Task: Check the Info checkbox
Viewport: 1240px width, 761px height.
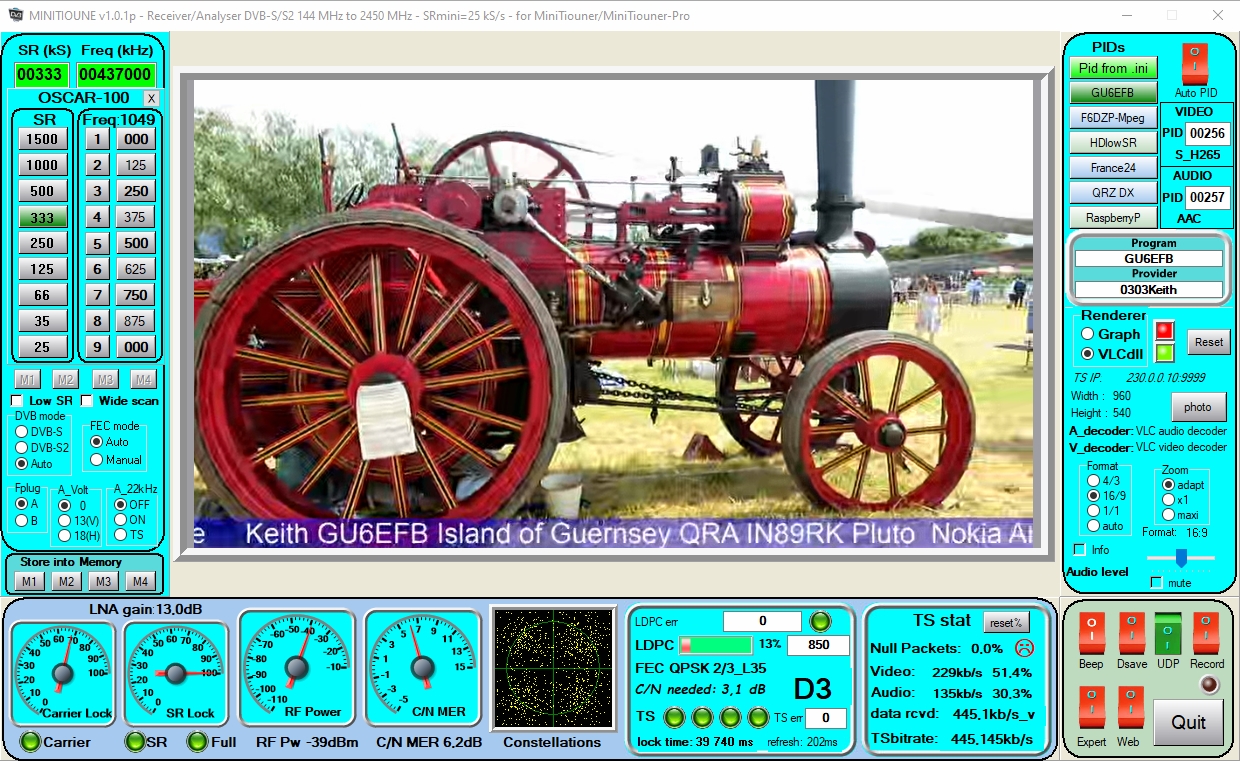Action: tap(1079, 550)
